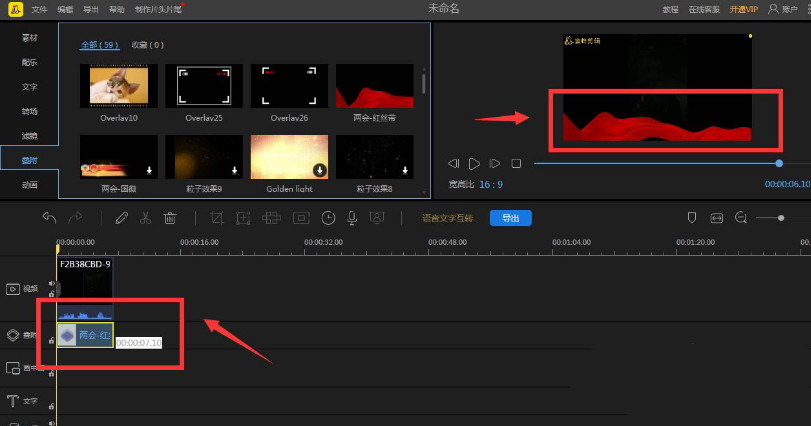Switch to the 滤镜 sidebar tab

(29, 136)
